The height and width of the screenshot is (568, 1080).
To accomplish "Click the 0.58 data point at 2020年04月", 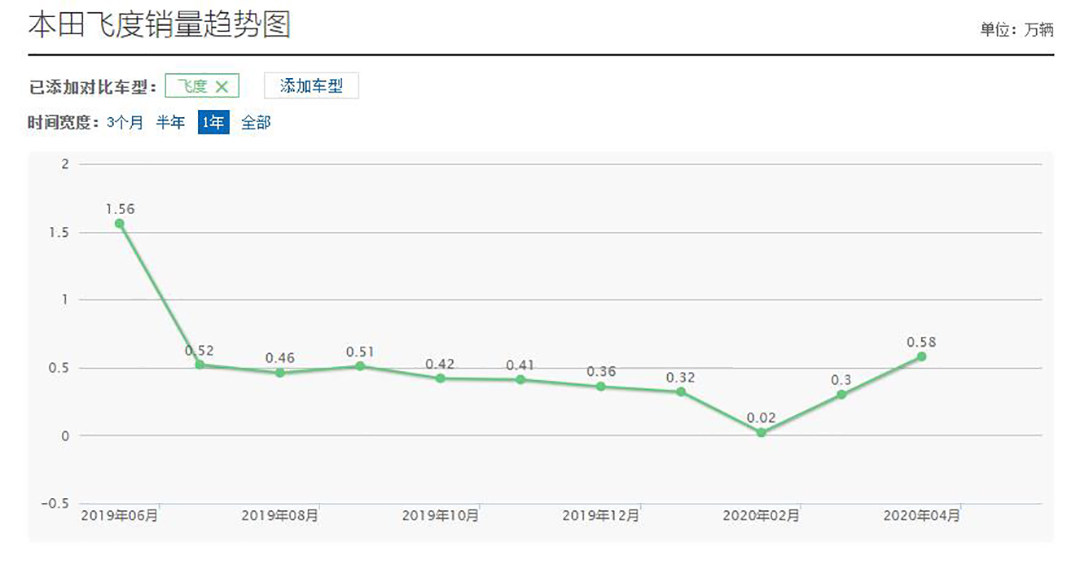I will (x=921, y=356).
